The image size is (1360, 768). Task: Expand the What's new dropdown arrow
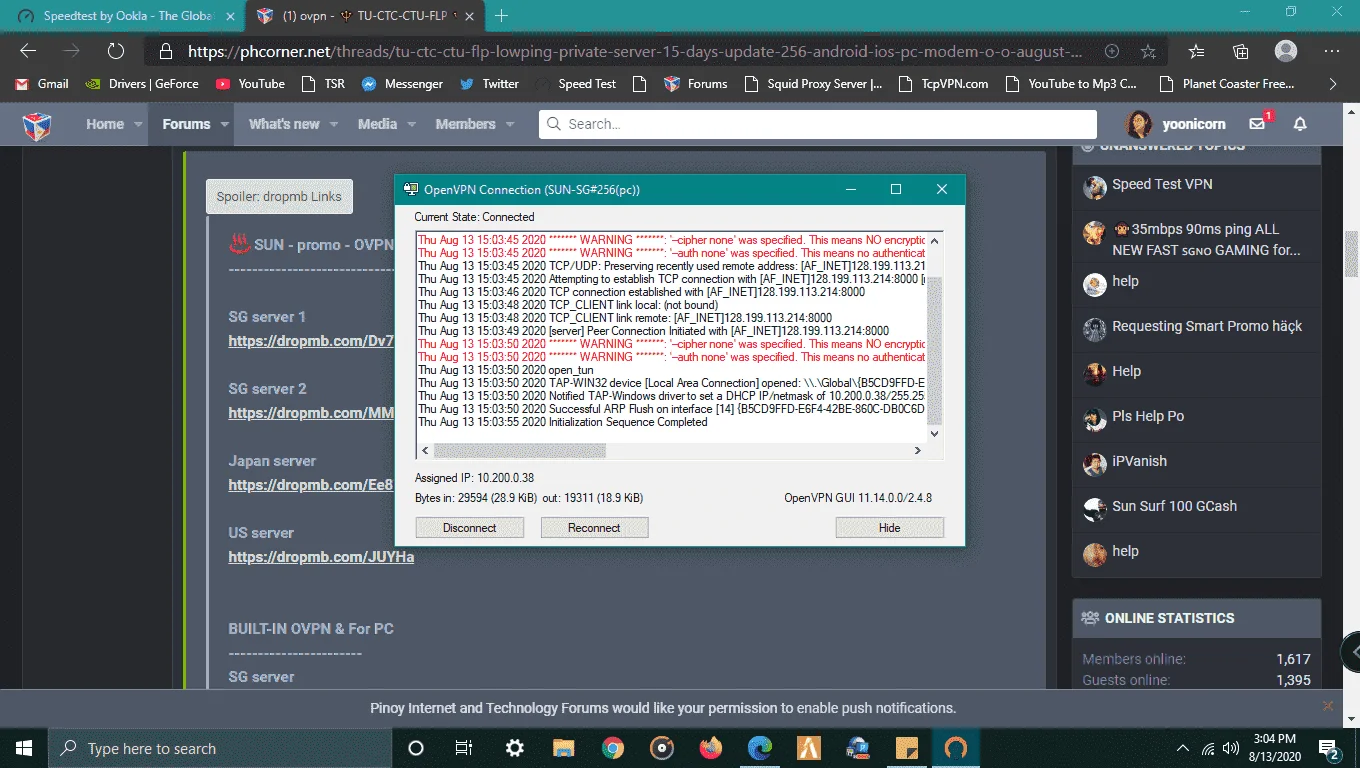pyautogui.click(x=334, y=125)
